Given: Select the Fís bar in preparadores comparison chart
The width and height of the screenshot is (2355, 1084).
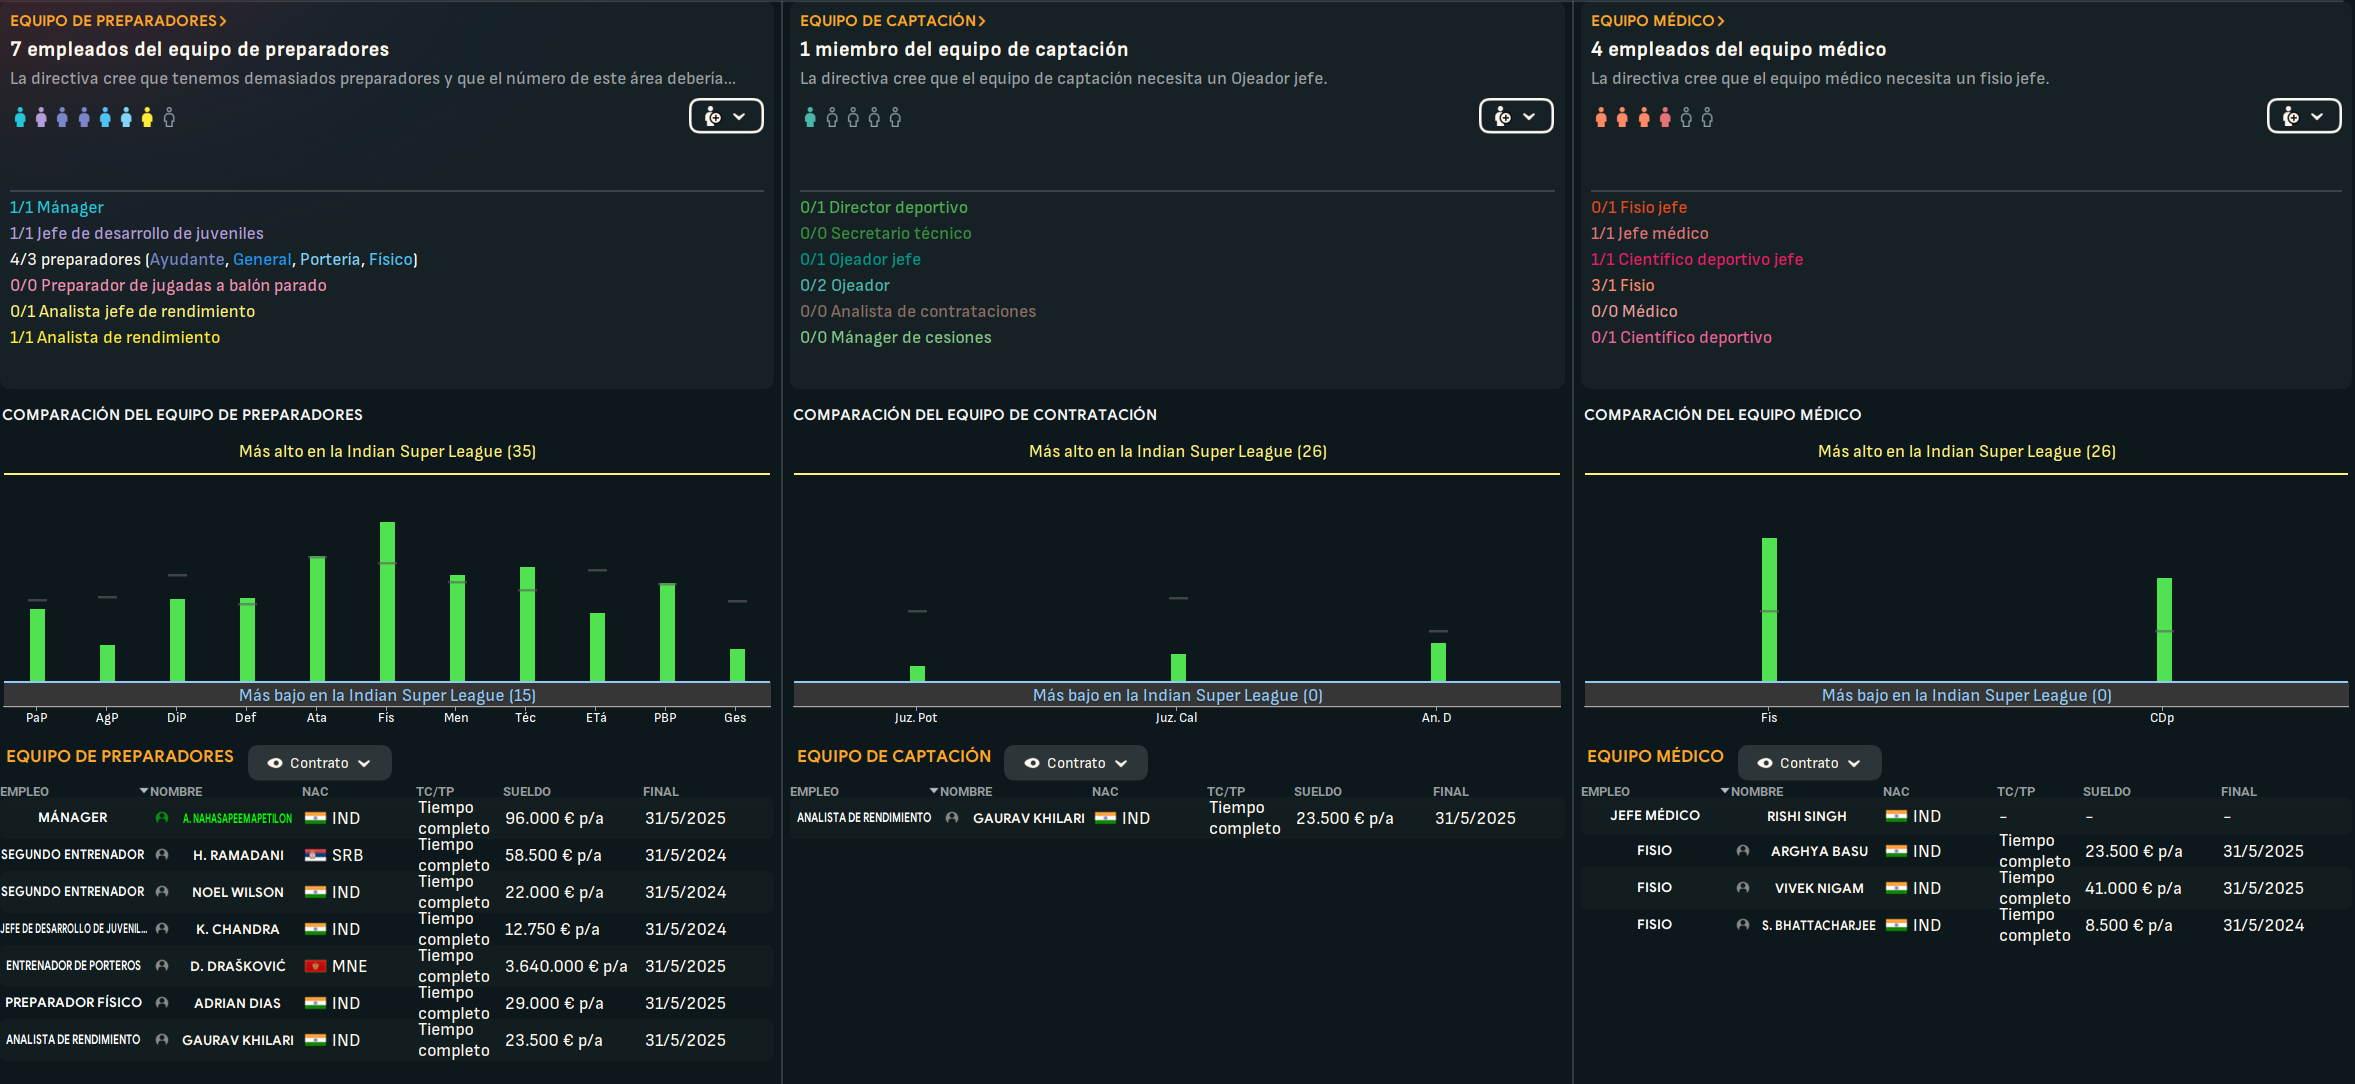Looking at the screenshot, I should (x=387, y=602).
